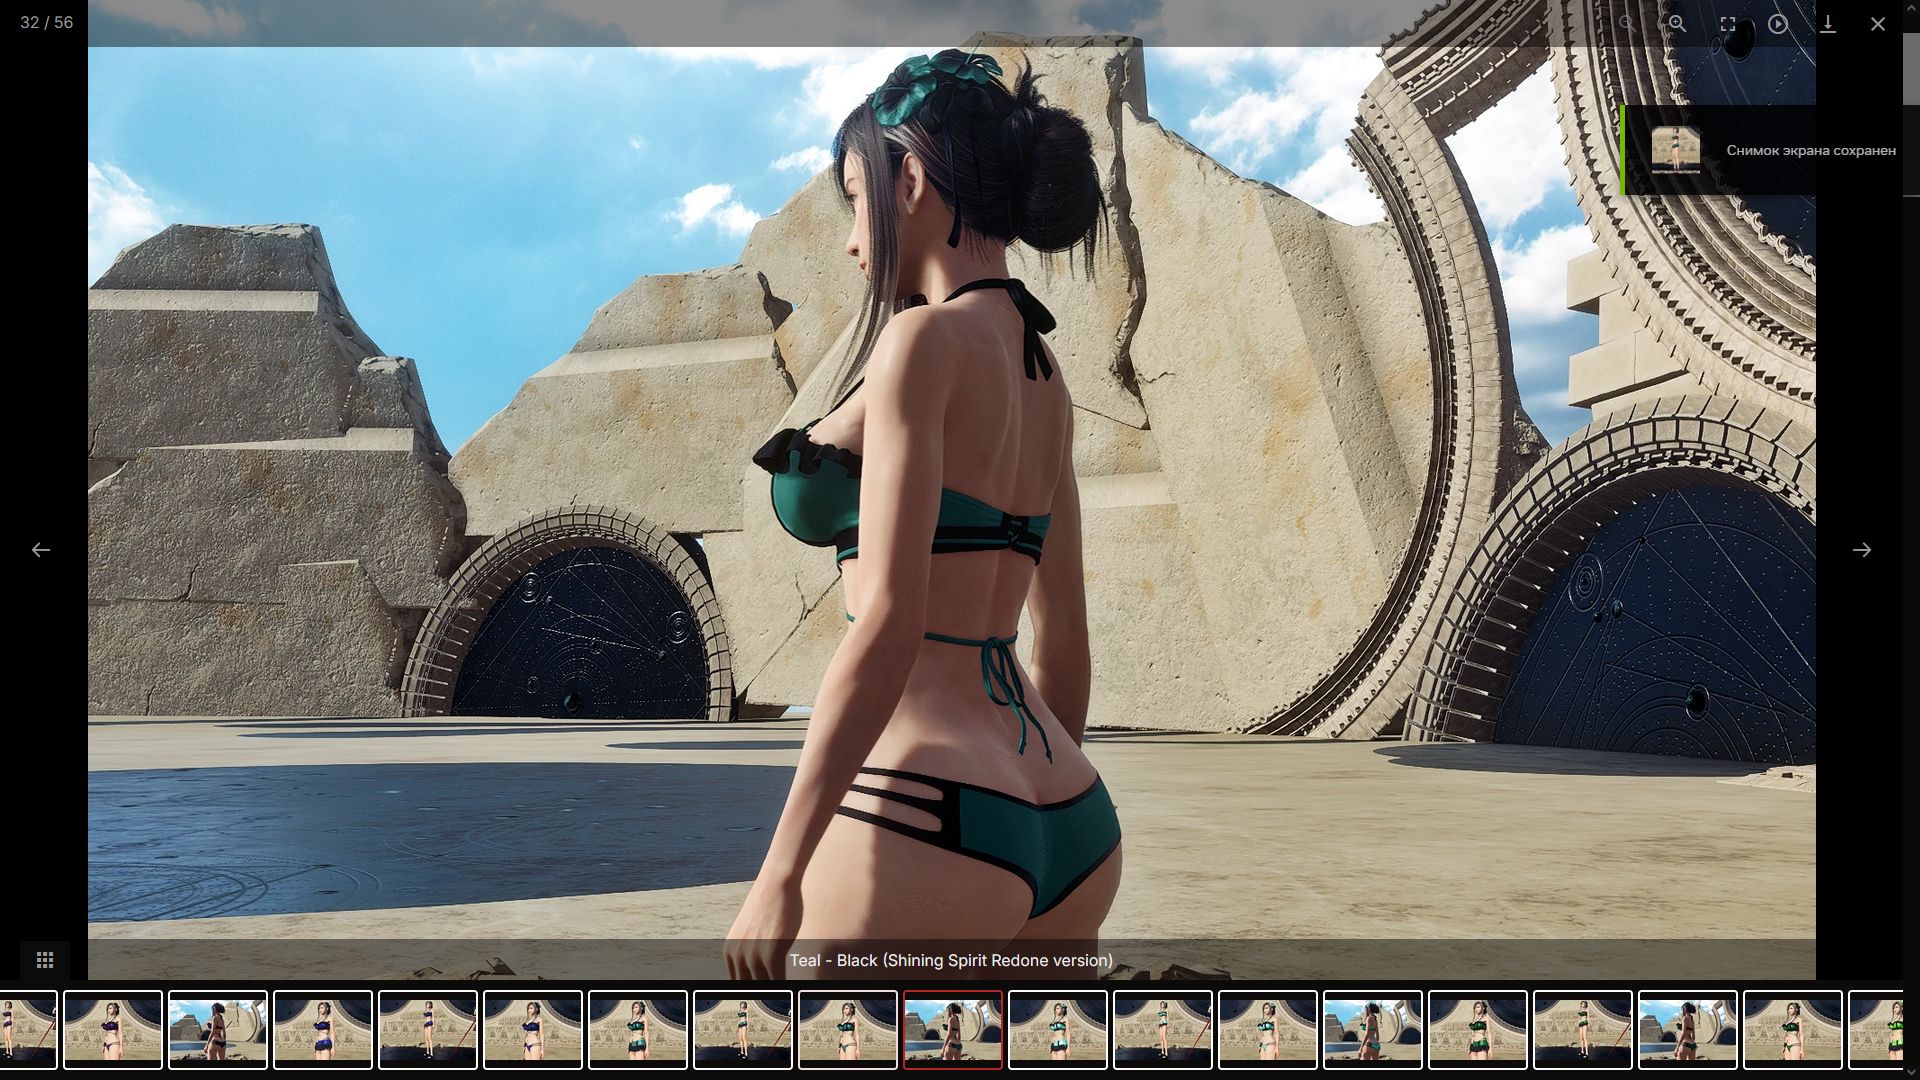The height and width of the screenshot is (1080, 1920).
Task: Go to the previous image with left arrow
Action: coord(40,550)
